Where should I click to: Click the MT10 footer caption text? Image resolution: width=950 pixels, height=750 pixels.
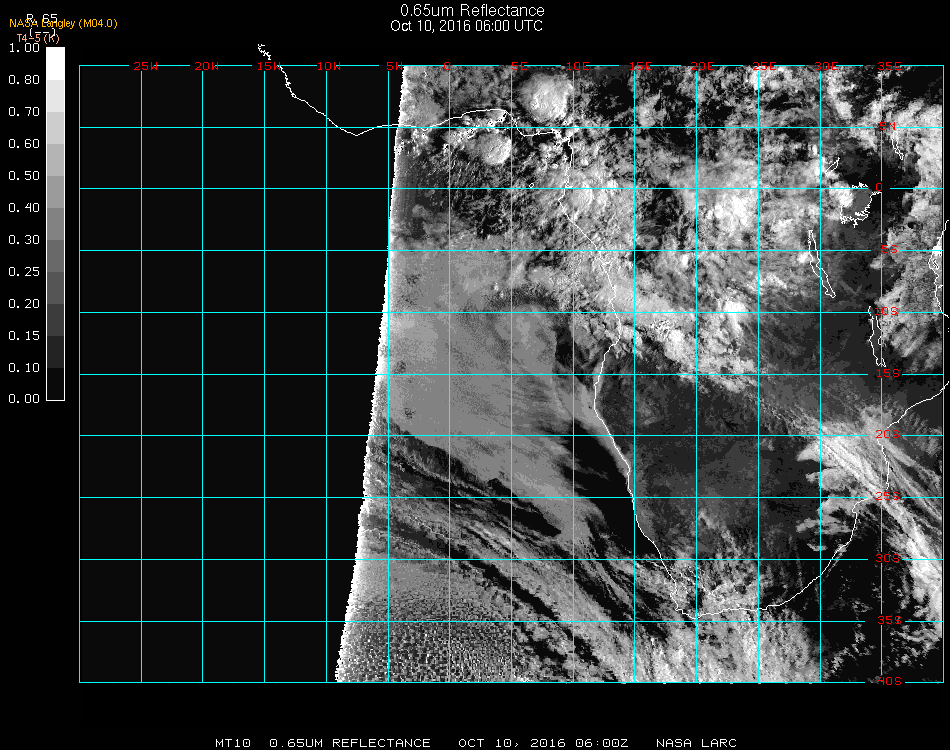(232, 743)
